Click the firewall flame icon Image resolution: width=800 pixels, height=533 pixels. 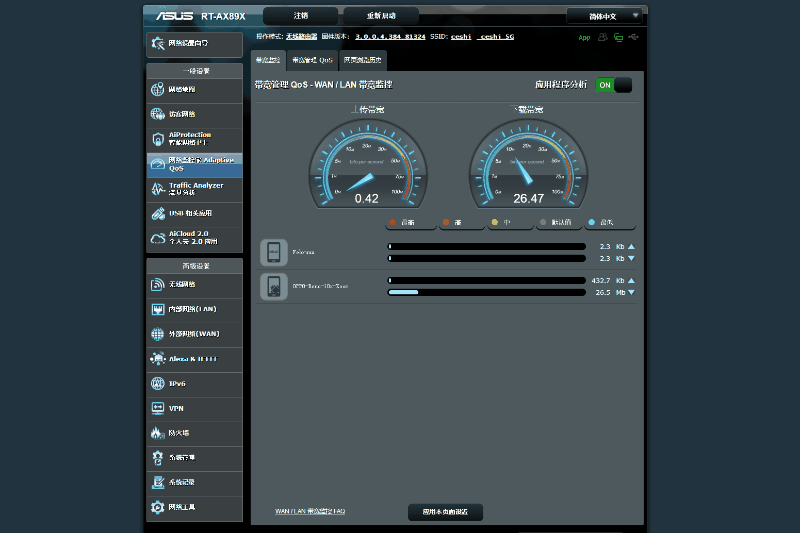tap(158, 433)
